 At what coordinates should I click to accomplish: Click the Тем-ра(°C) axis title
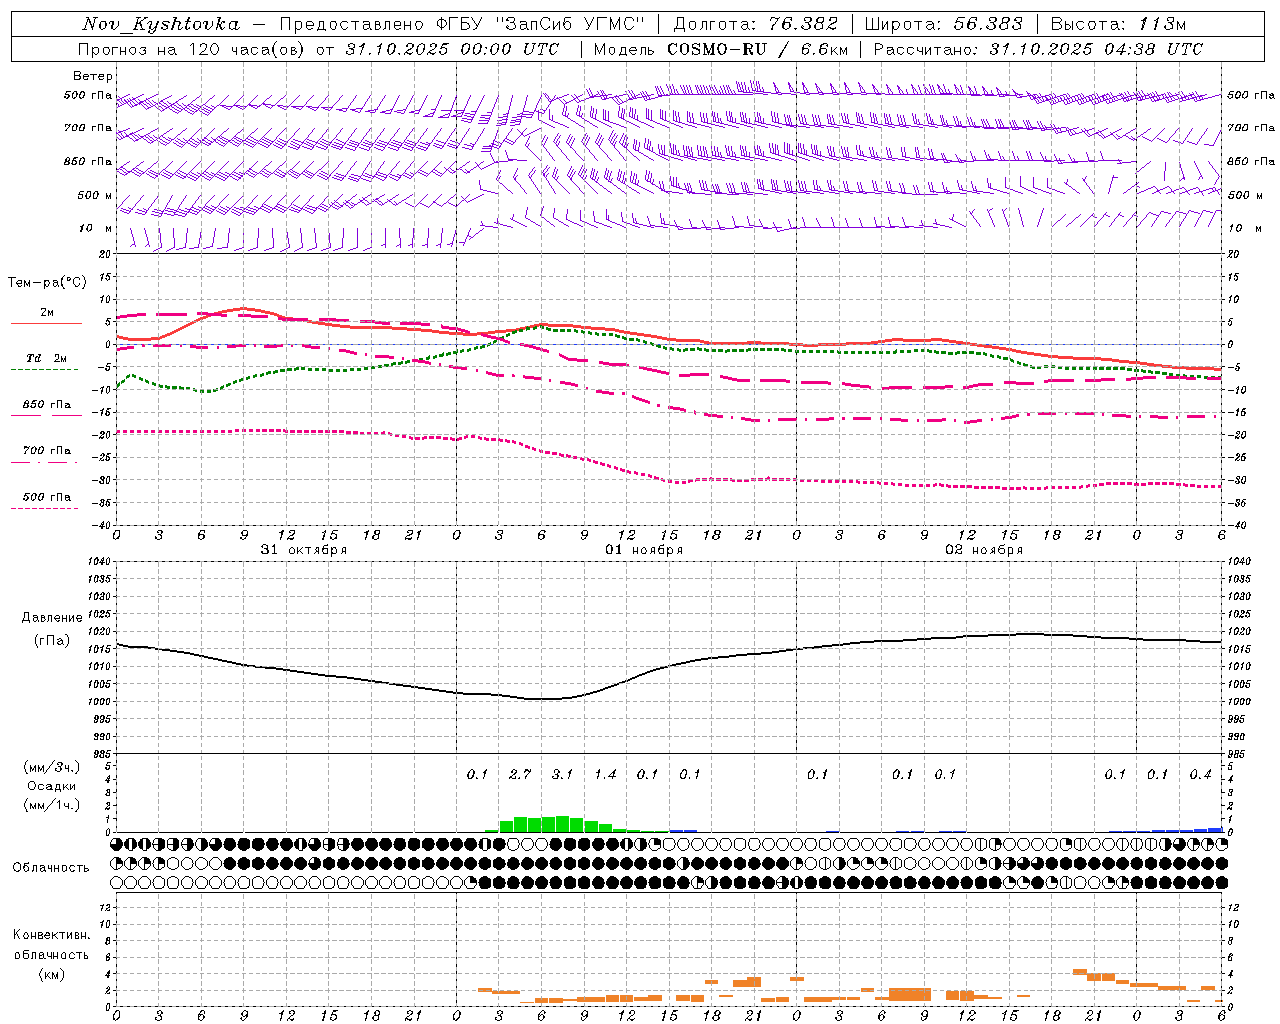(x=48, y=283)
